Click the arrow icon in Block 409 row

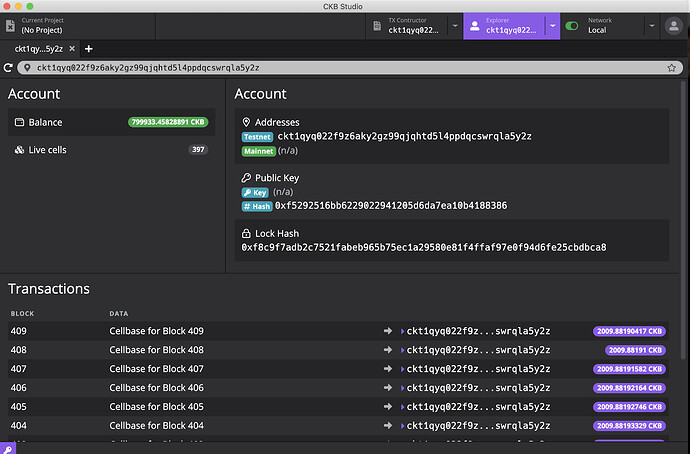[388, 331]
